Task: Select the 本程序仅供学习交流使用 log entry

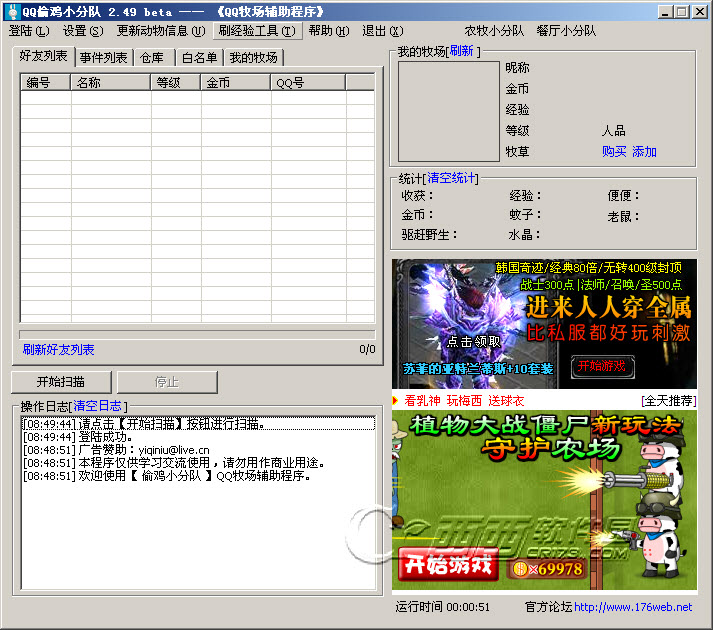Action: pyautogui.click(x=198, y=463)
